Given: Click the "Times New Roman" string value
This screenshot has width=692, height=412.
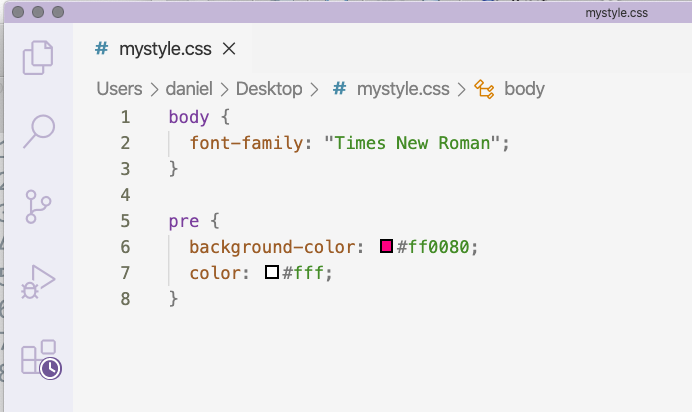Looking at the screenshot, I should tap(412, 143).
